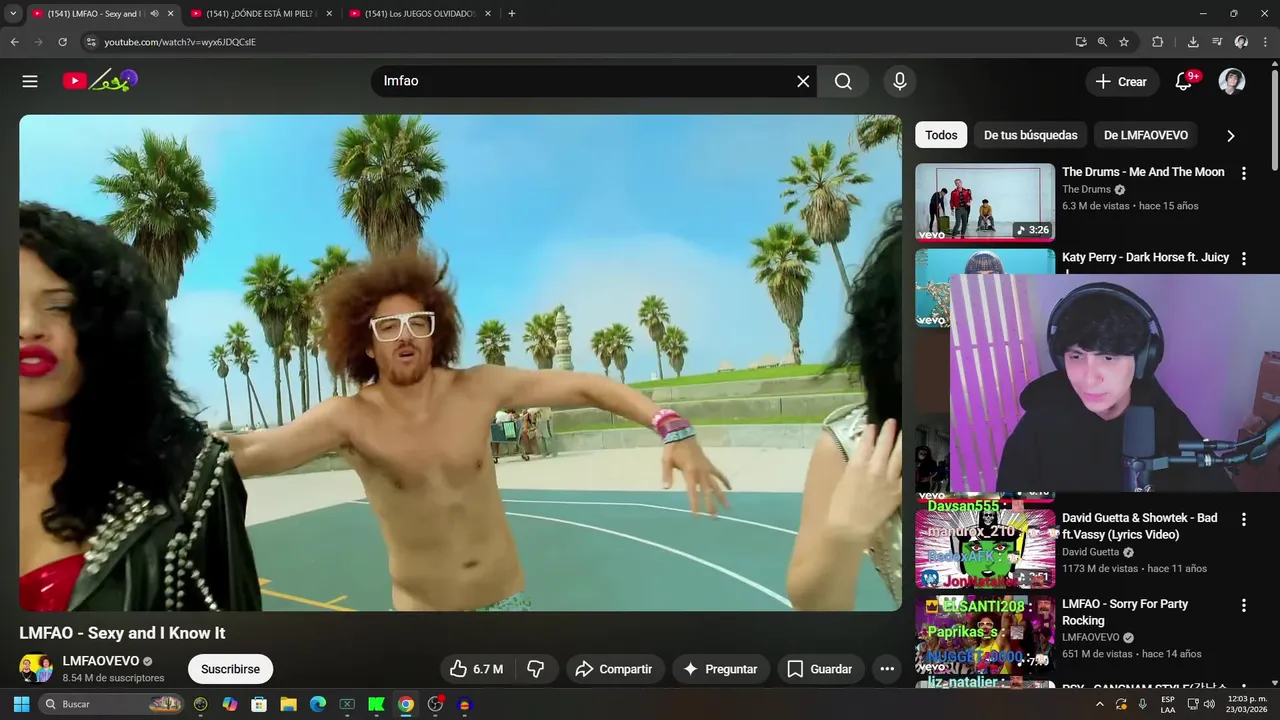
Task: Click the Suscribirse button
Action: point(230,669)
